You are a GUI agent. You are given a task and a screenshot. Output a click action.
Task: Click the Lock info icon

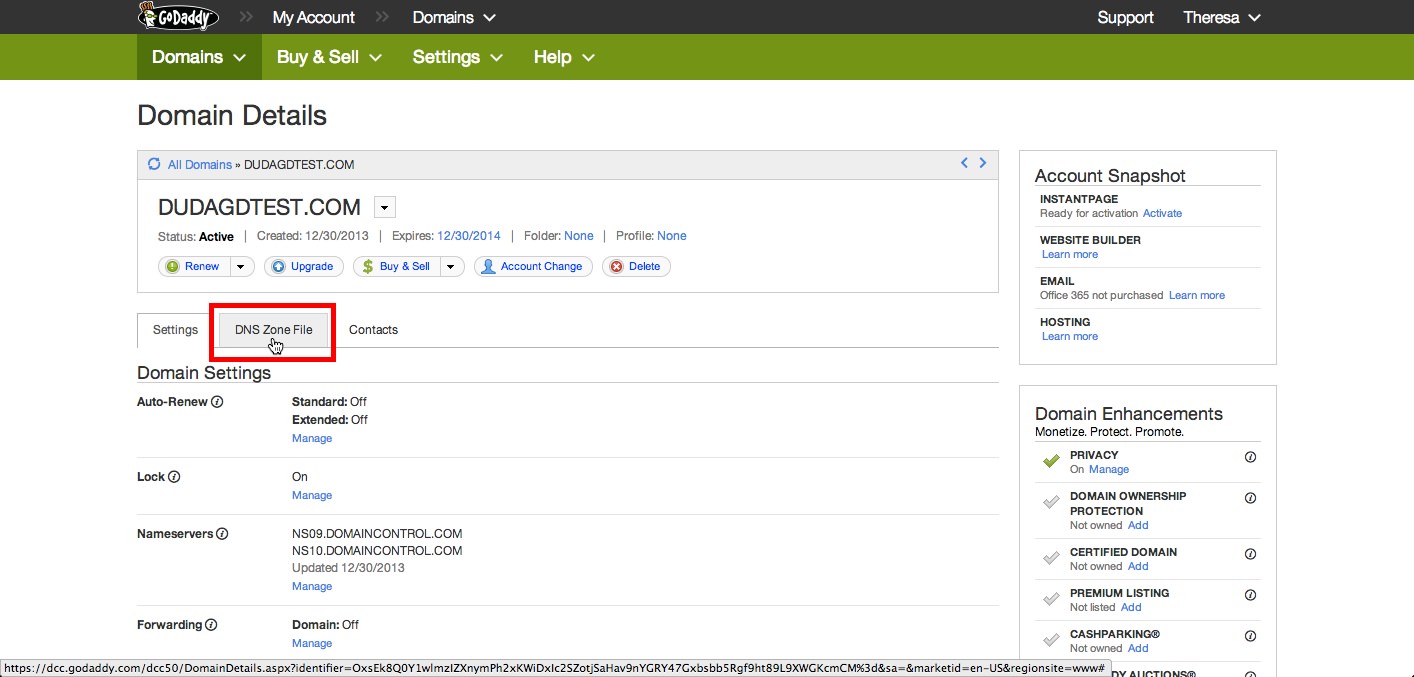pos(174,477)
